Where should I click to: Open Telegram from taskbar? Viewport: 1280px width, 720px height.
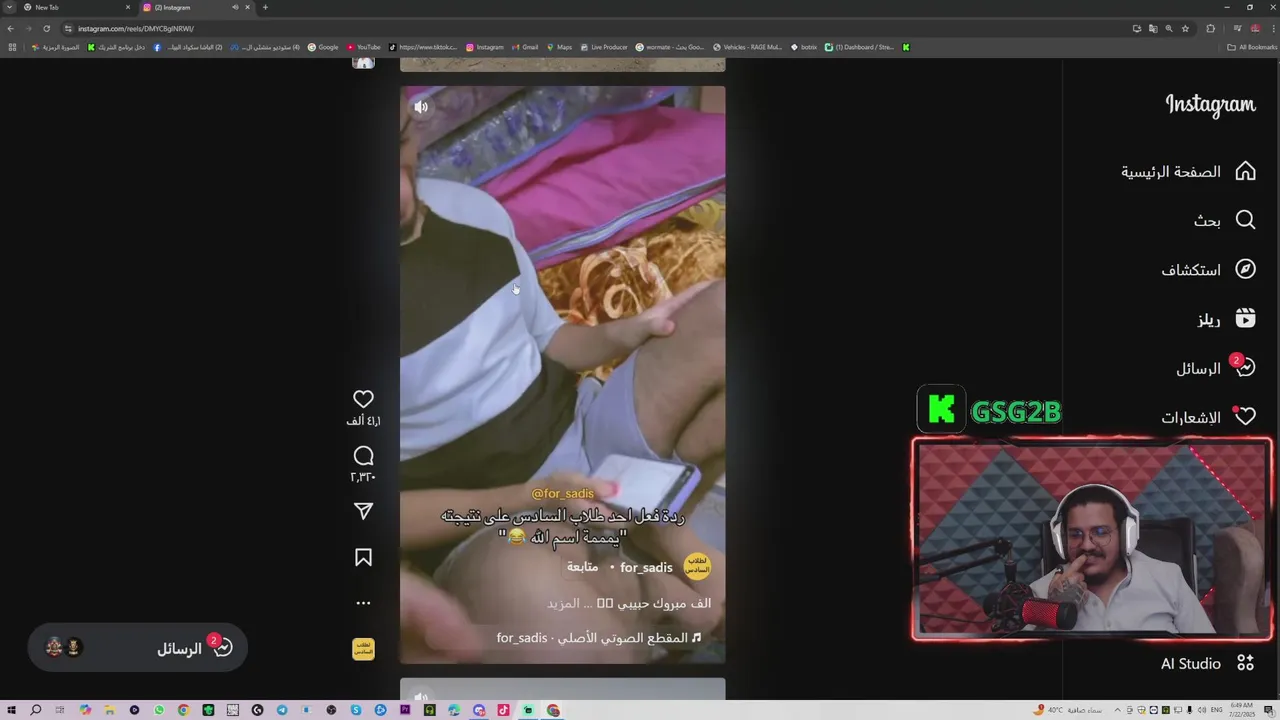pos(282,710)
